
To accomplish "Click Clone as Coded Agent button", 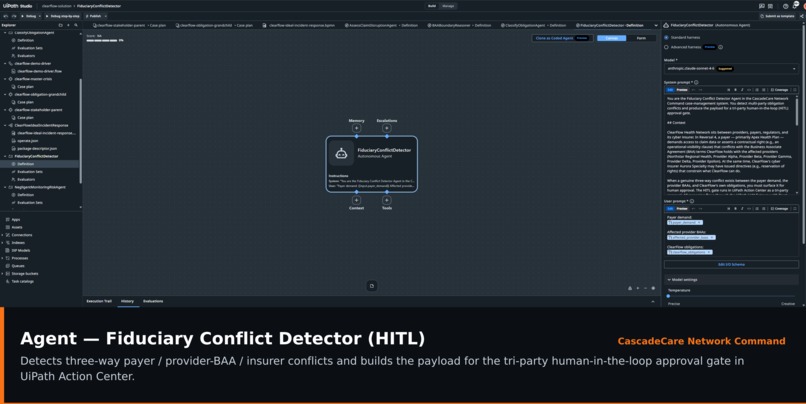I will coord(562,38).
